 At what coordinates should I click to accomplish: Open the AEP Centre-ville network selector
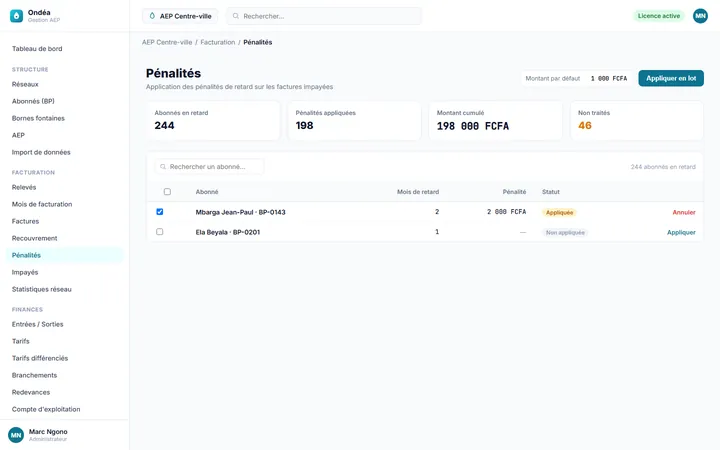tap(180, 16)
